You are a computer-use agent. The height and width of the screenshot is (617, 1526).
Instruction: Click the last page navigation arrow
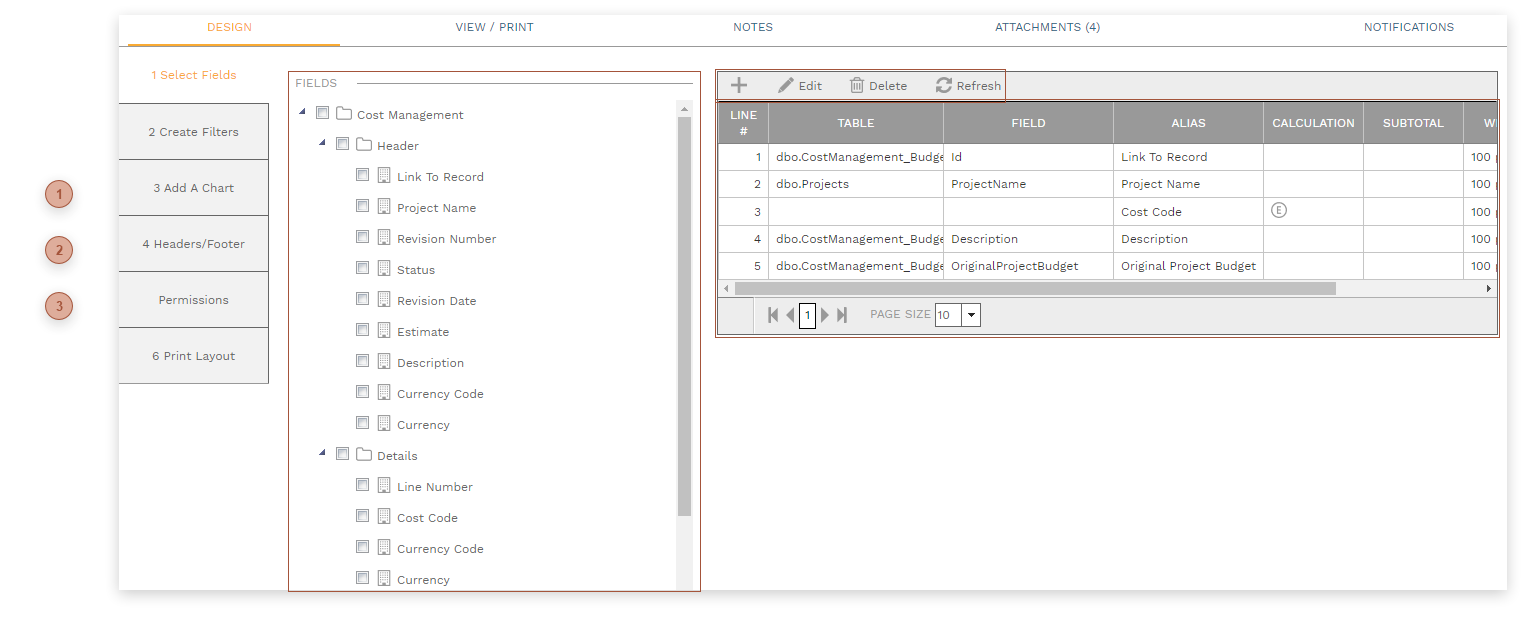point(841,314)
